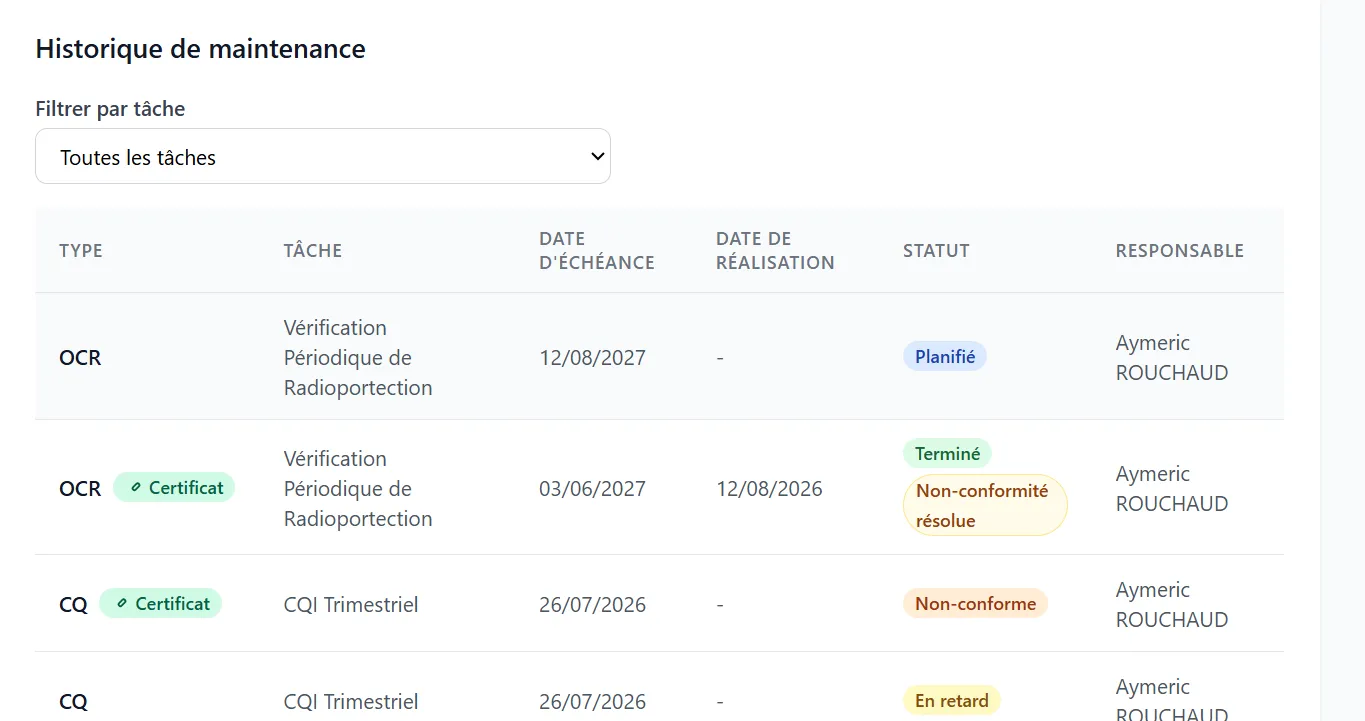1365x721 pixels.
Task: Click the Planifié status badge
Action: (945, 356)
